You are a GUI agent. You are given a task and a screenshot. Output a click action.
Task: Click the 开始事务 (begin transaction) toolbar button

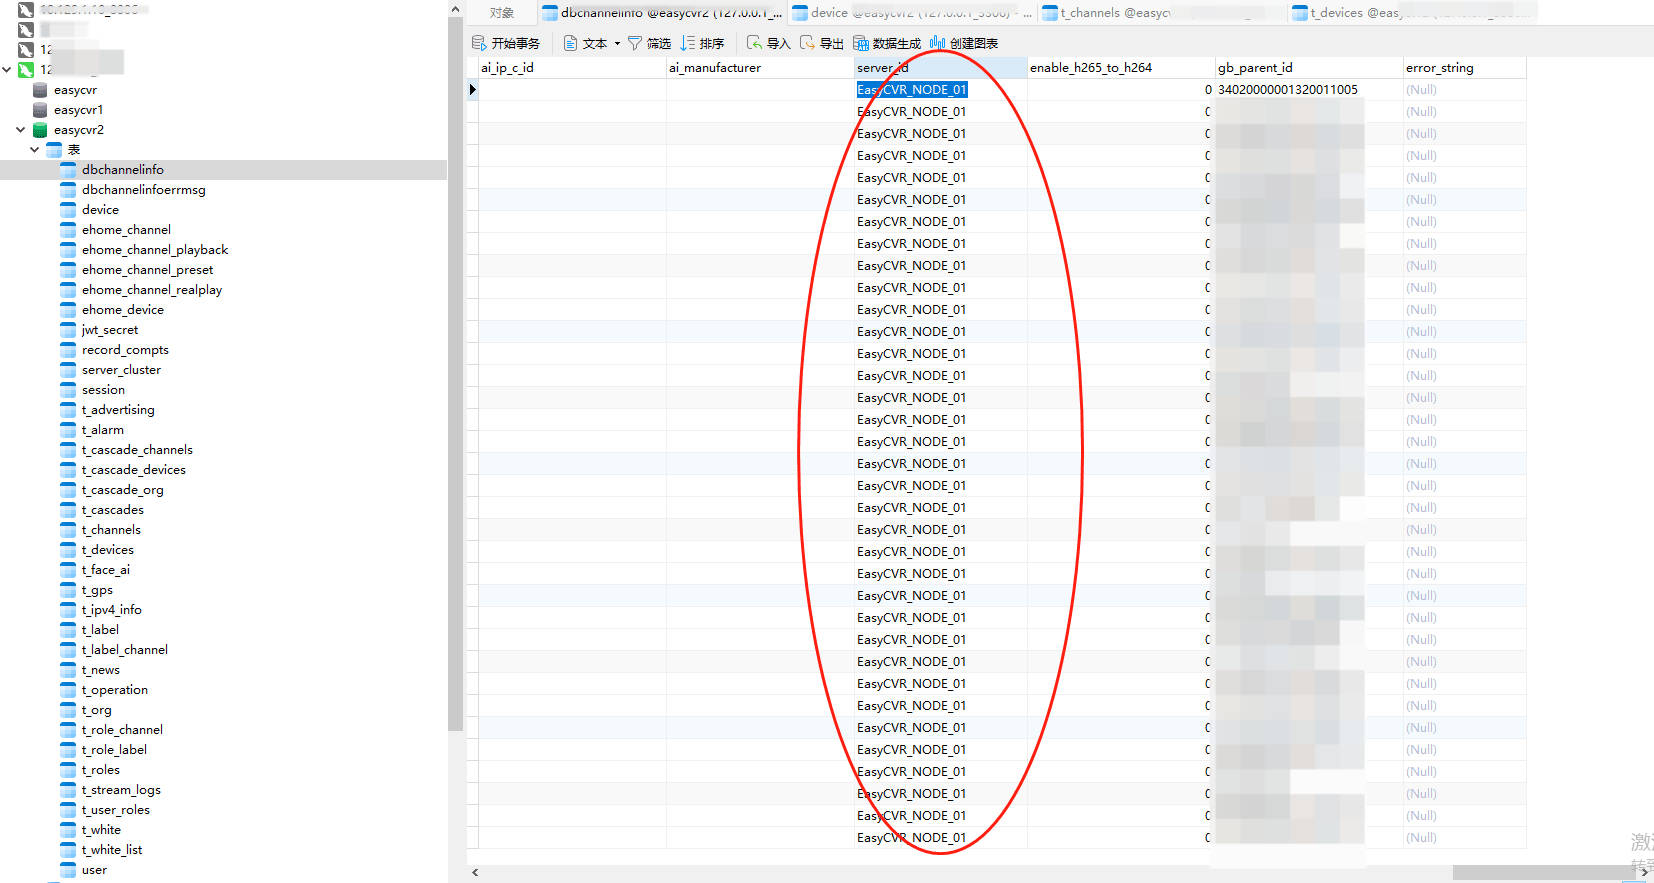(506, 43)
